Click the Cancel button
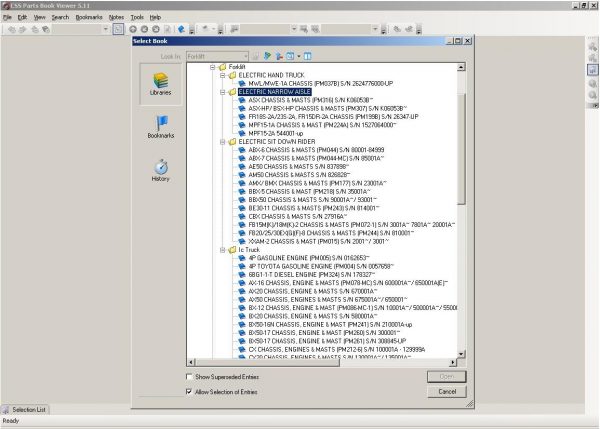Viewport: 600px width, 429px height. point(447,391)
